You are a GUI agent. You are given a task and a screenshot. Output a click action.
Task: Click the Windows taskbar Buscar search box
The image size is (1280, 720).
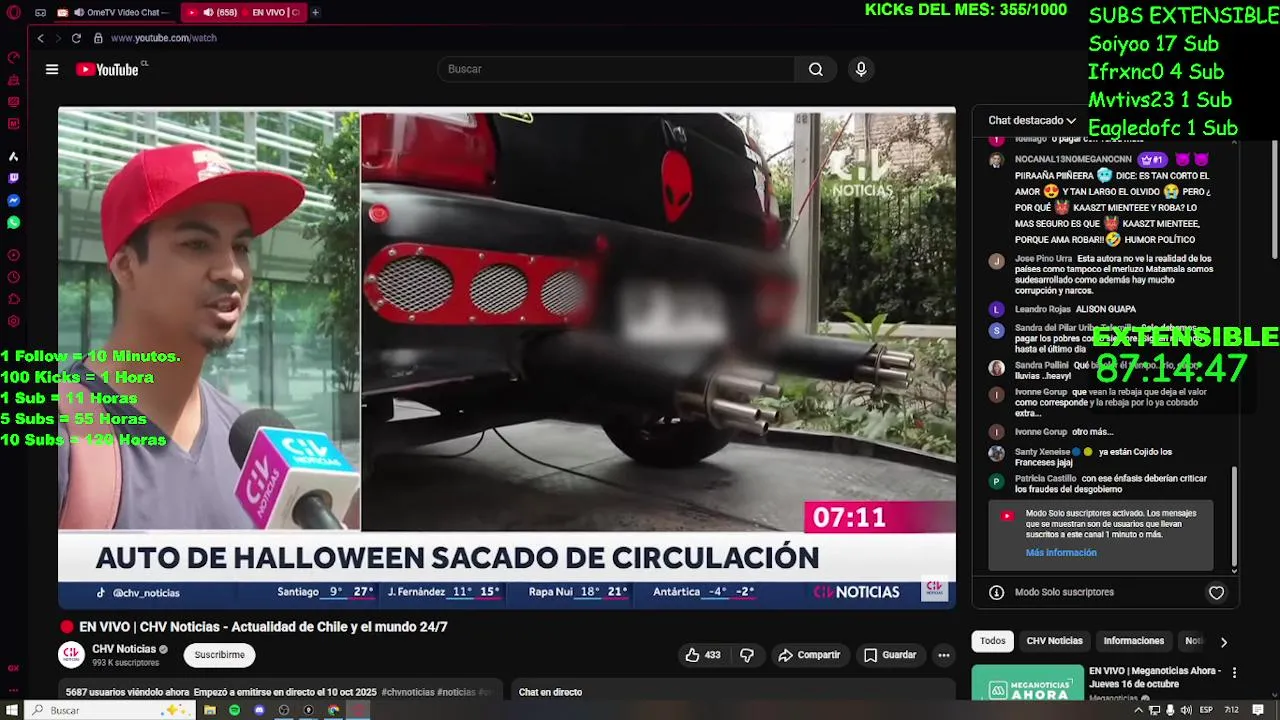coord(110,710)
